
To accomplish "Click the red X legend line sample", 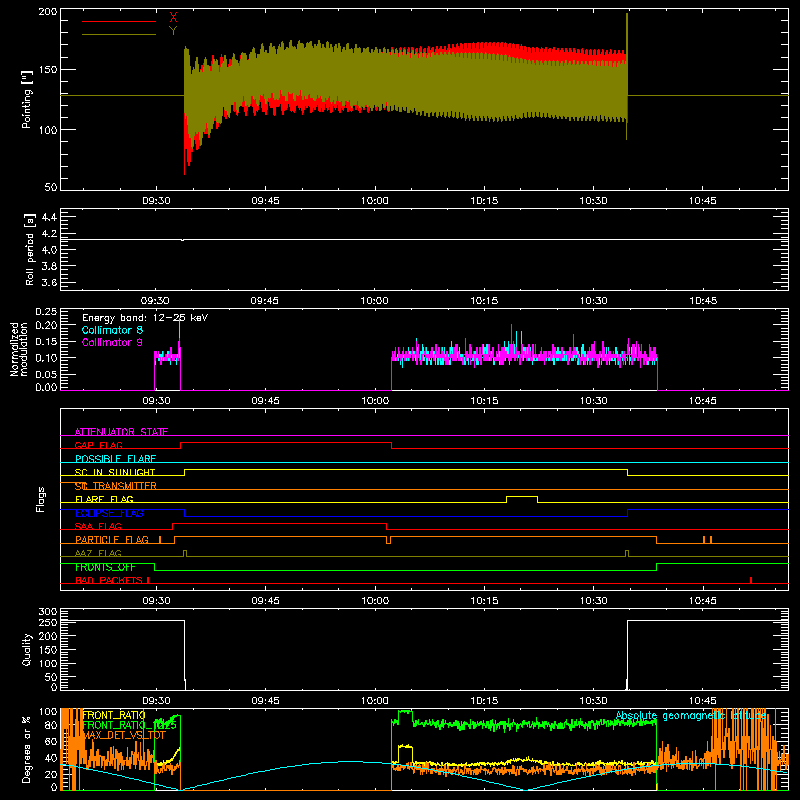I will click(119, 21).
